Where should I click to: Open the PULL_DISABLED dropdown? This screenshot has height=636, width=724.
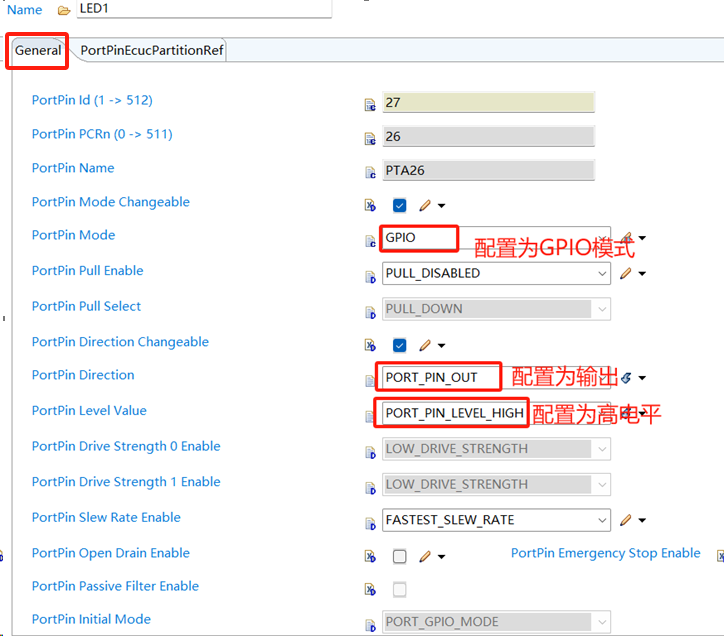tap(496, 273)
